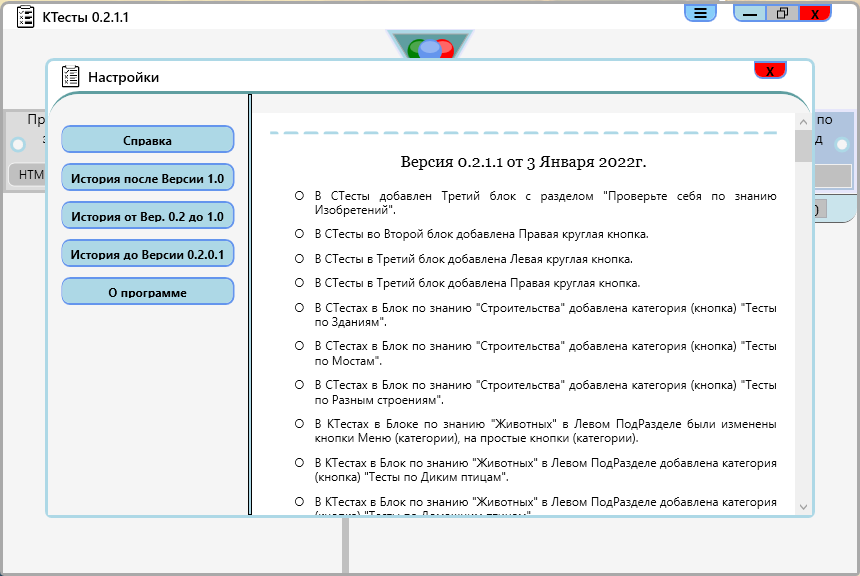Viewport: 860px width, 576px height.
Task: Restore down the КТесты main window
Action: (783, 13)
